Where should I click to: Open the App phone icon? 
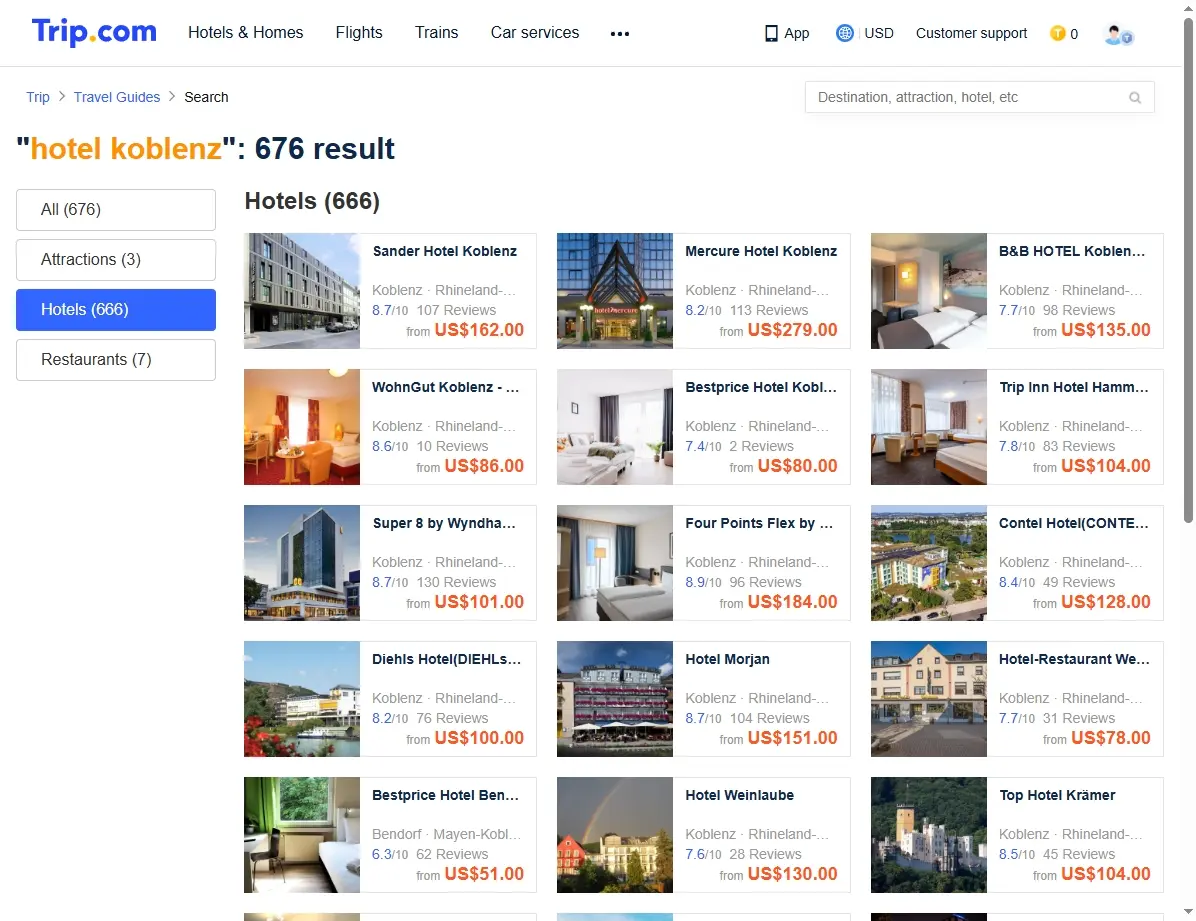point(771,34)
